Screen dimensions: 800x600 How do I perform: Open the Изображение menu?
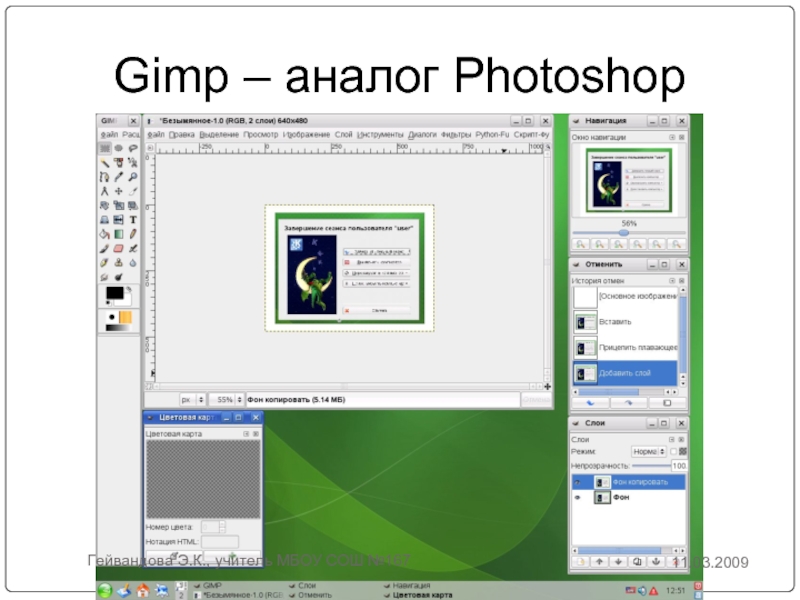point(306,134)
